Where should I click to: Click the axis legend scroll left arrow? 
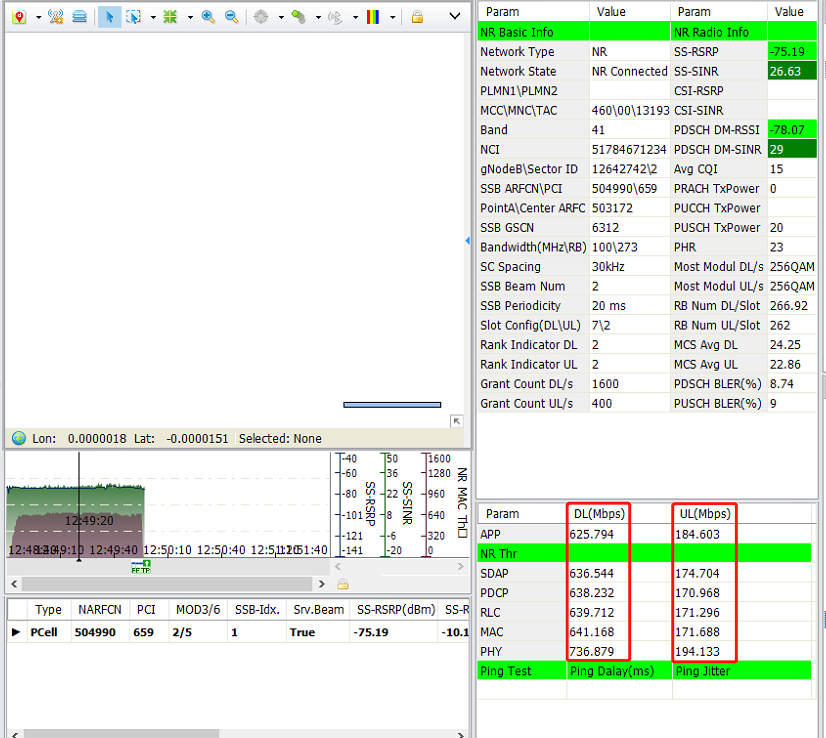[x=338, y=567]
